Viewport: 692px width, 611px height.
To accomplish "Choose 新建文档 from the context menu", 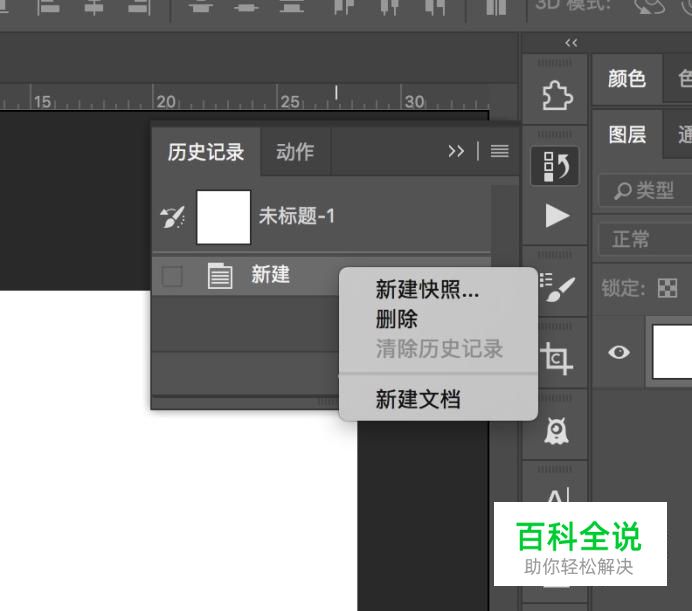I will coord(417,399).
